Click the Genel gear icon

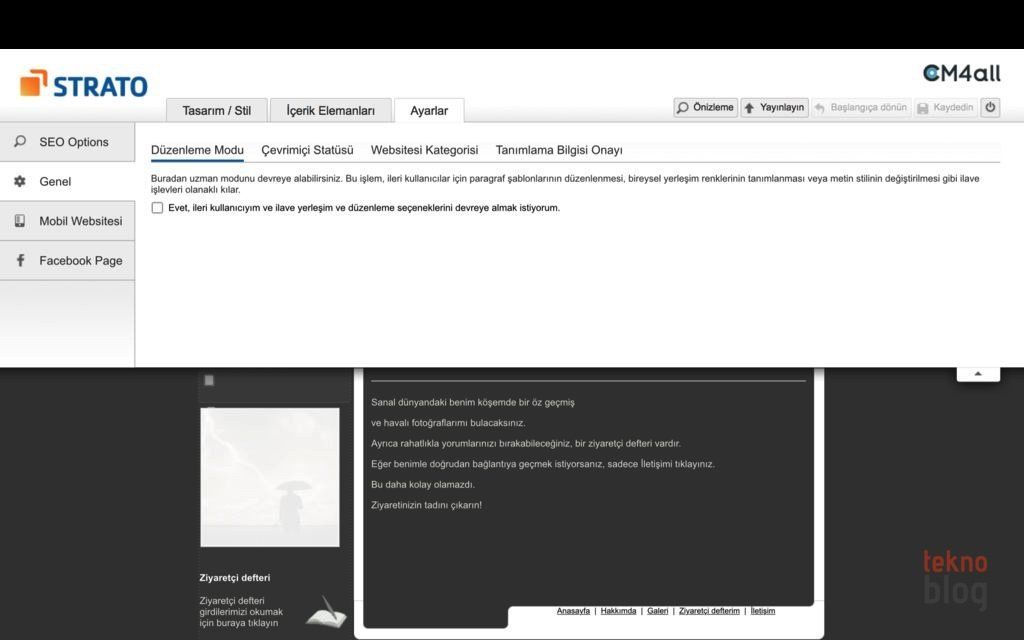20,182
